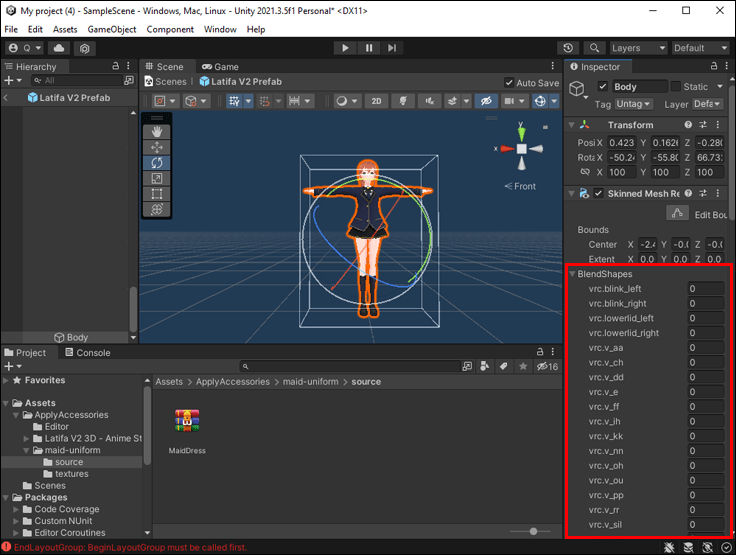
Task: Open the Window menu
Action: (220, 29)
